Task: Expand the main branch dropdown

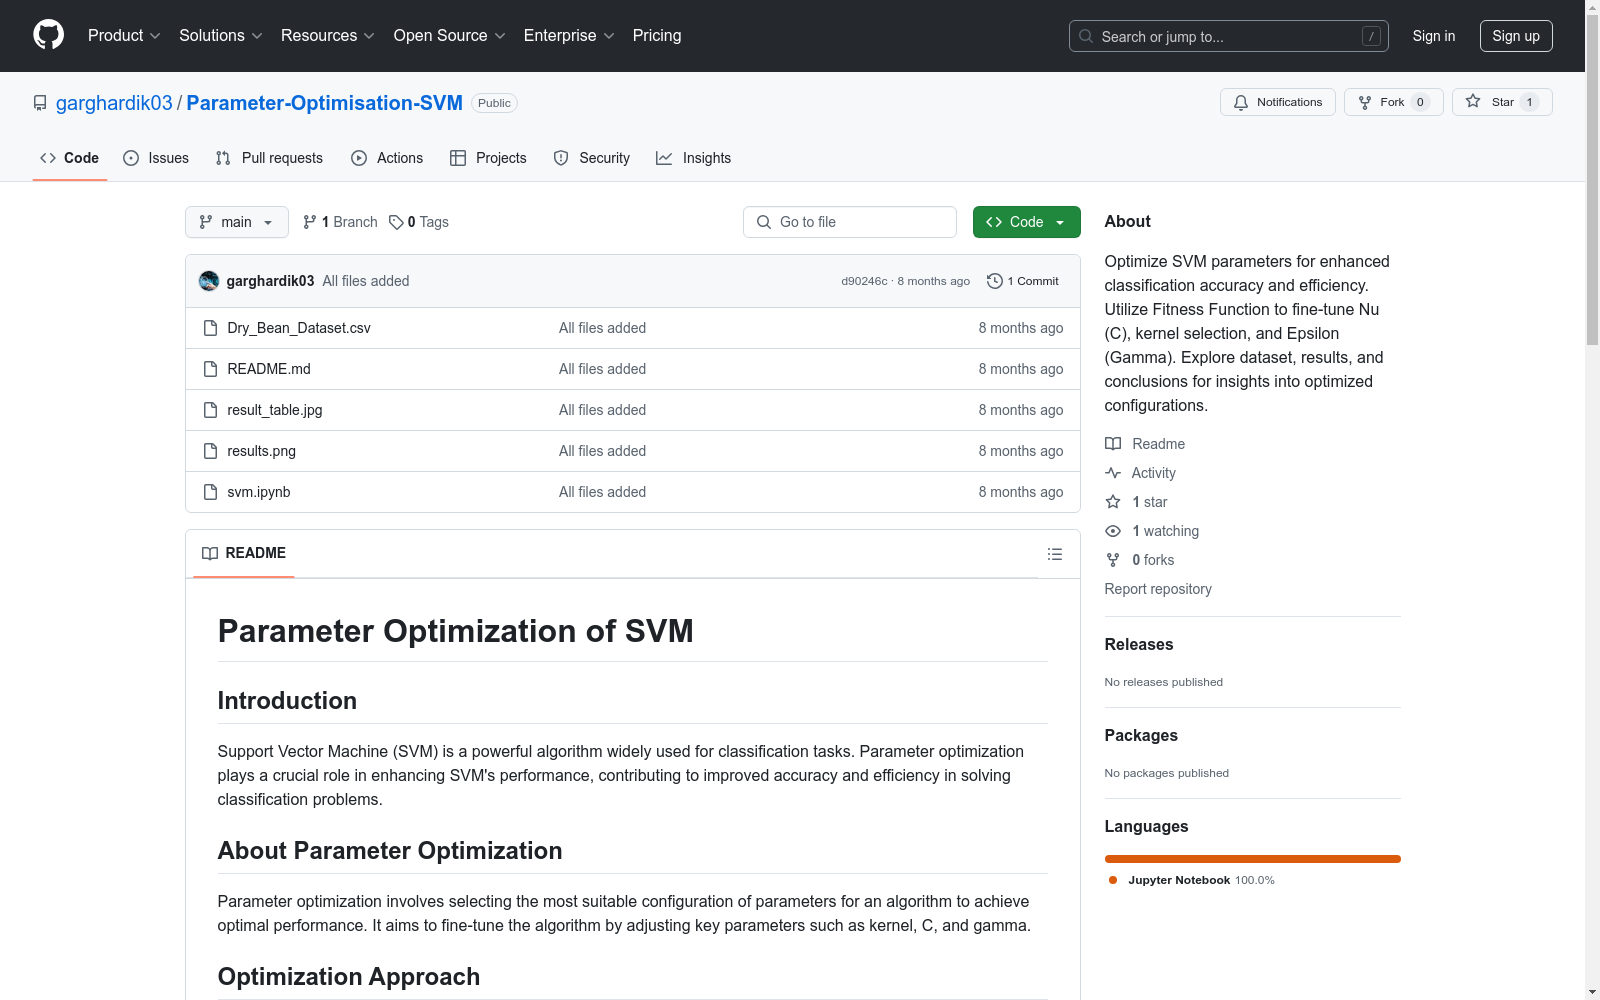Action: point(236,222)
